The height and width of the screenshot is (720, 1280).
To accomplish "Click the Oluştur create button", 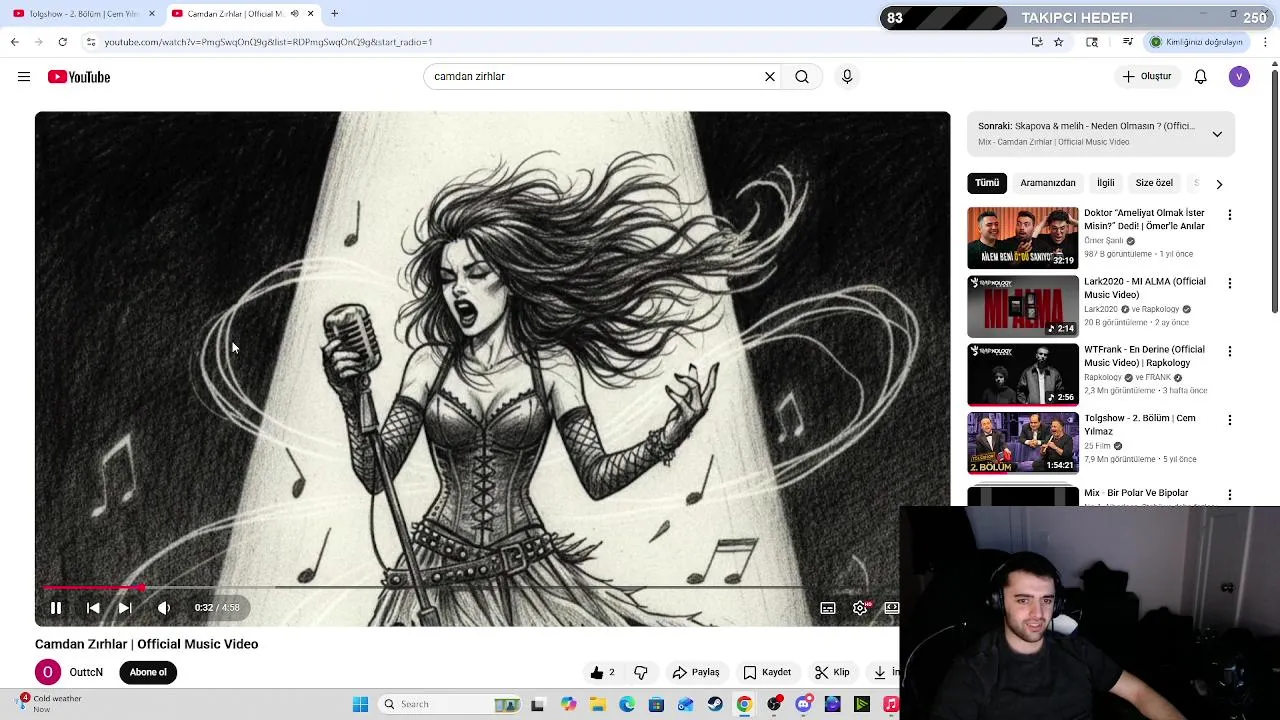I will pos(1147,76).
